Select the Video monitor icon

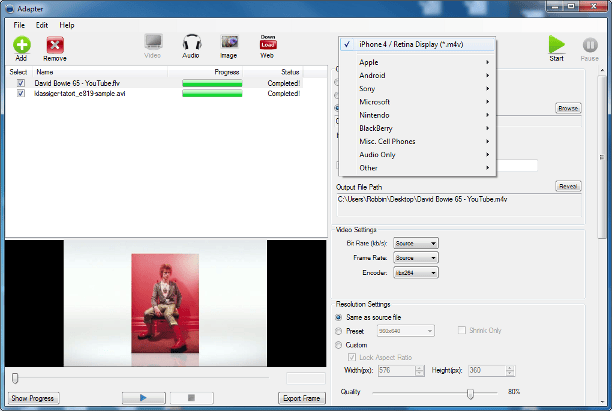pyautogui.click(x=153, y=42)
